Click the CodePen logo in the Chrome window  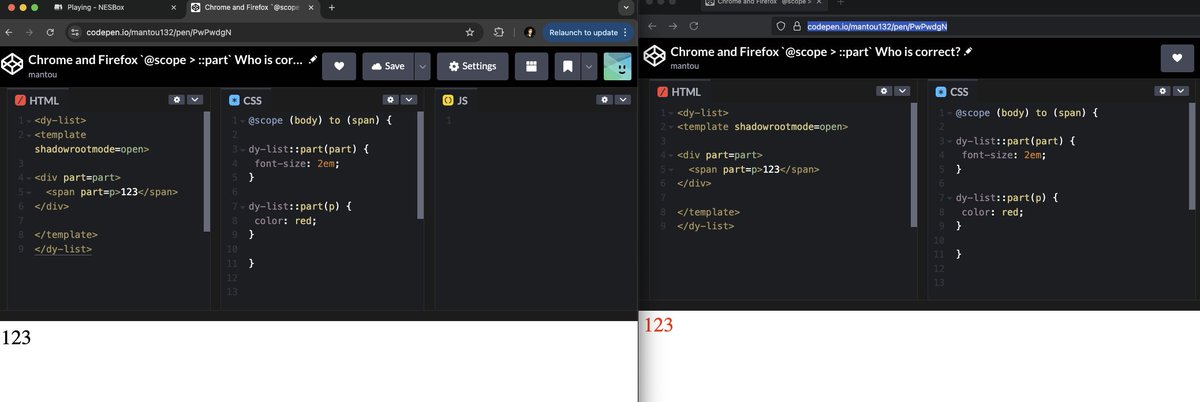pyautogui.click(x=13, y=66)
